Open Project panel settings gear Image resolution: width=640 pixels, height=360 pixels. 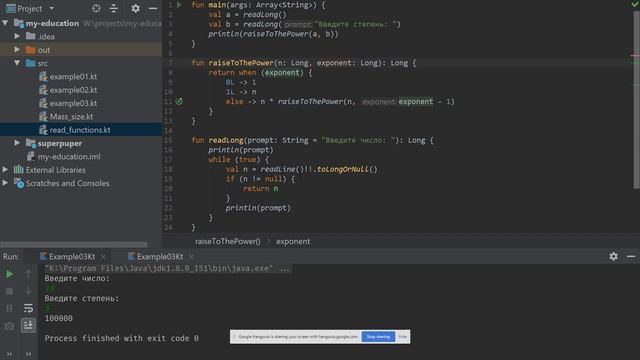click(x=135, y=8)
